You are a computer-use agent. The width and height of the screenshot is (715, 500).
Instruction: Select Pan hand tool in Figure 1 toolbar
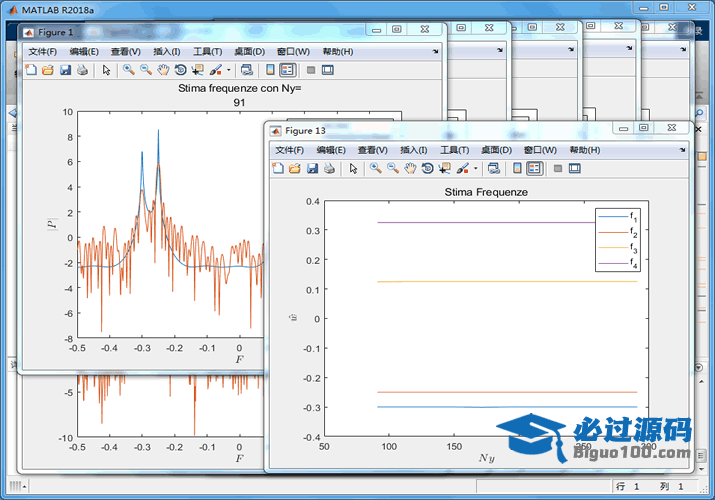tap(163, 70)
